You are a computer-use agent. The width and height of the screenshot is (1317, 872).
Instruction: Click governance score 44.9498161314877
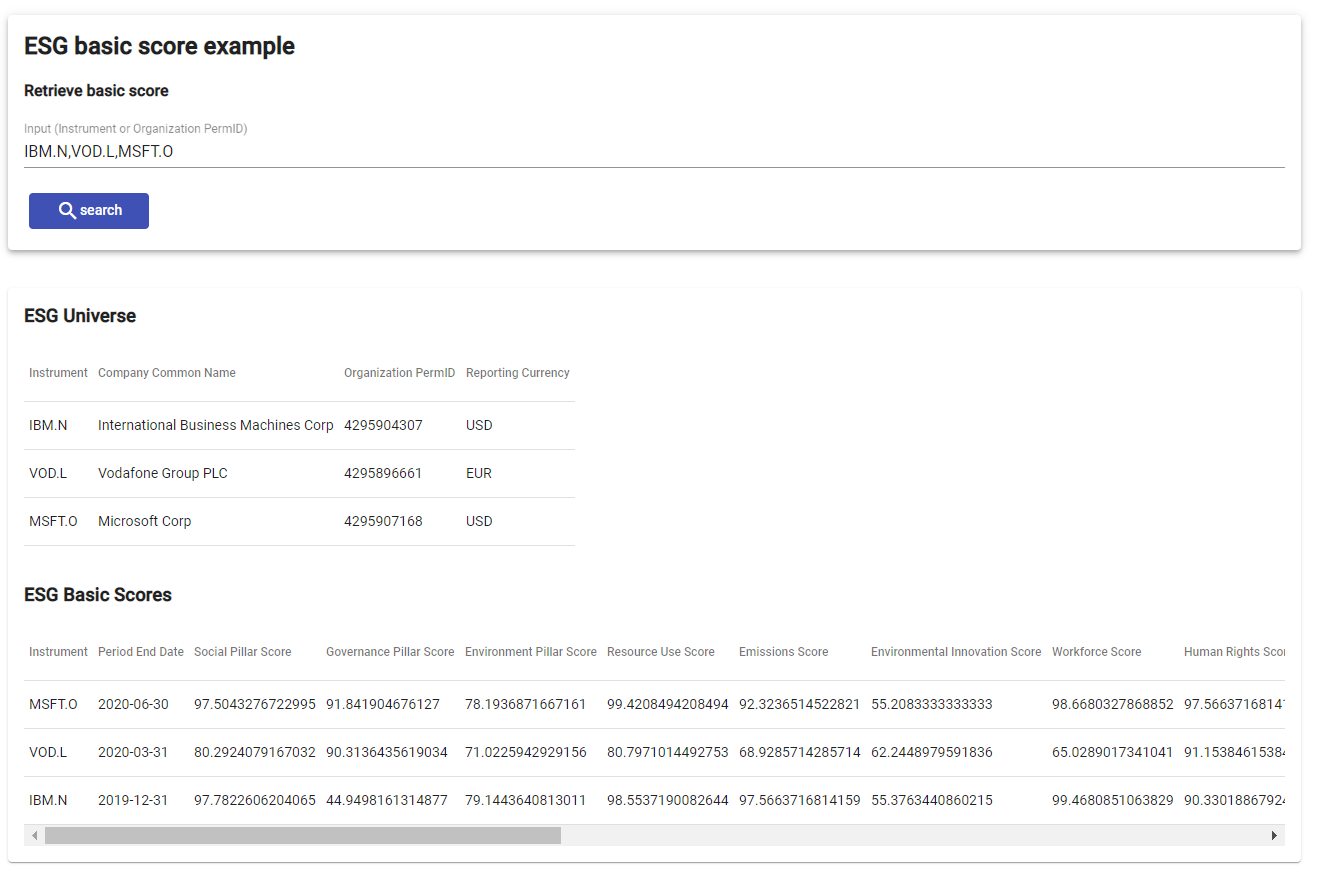[x=387, y=800]
